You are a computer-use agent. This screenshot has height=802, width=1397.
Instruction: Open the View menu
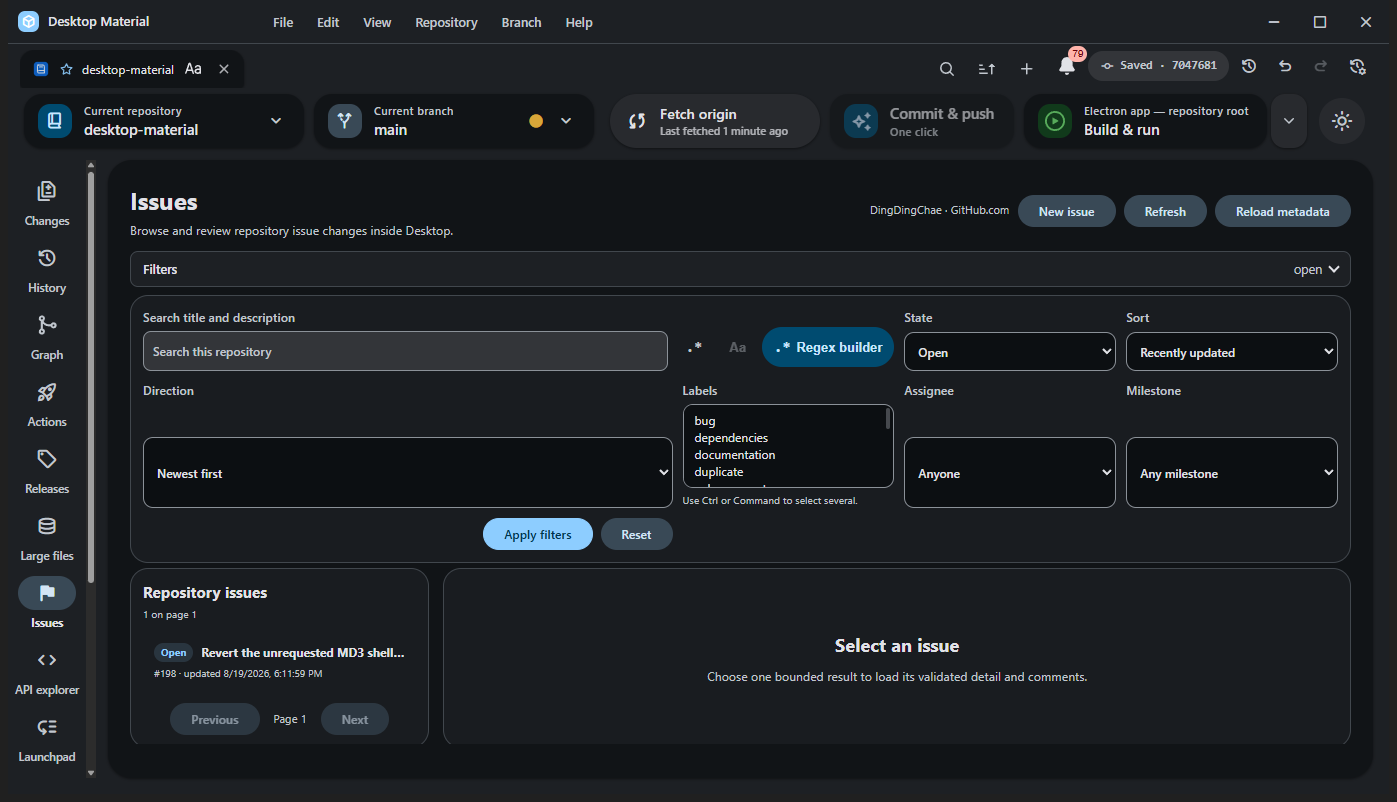pyautogui.click(x=377, y=22)
